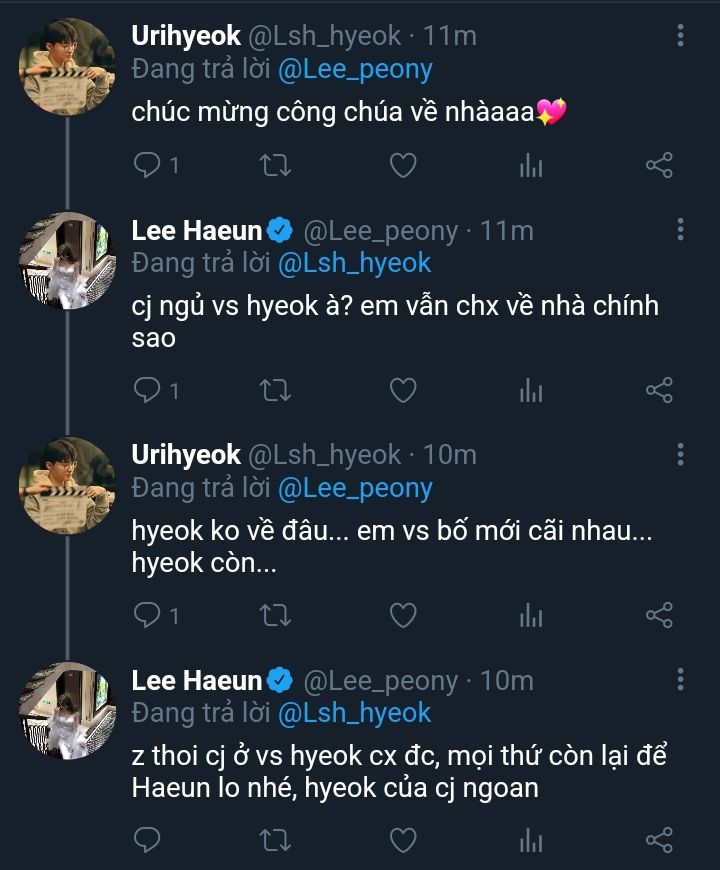Viewport: 720px width, 870px height.
Task: Share the 'chúc mừng công chúa' tweet
Action: (659, 166)
